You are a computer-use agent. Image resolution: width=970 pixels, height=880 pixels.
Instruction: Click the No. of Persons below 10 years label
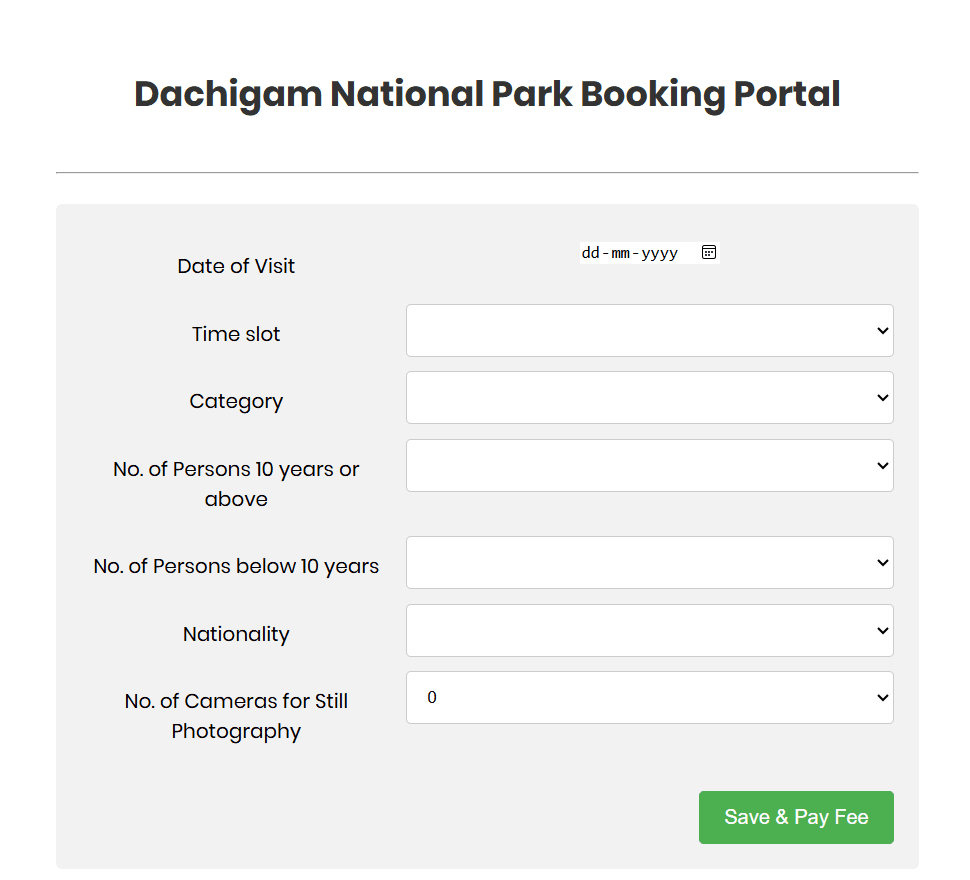coord(236,566)
